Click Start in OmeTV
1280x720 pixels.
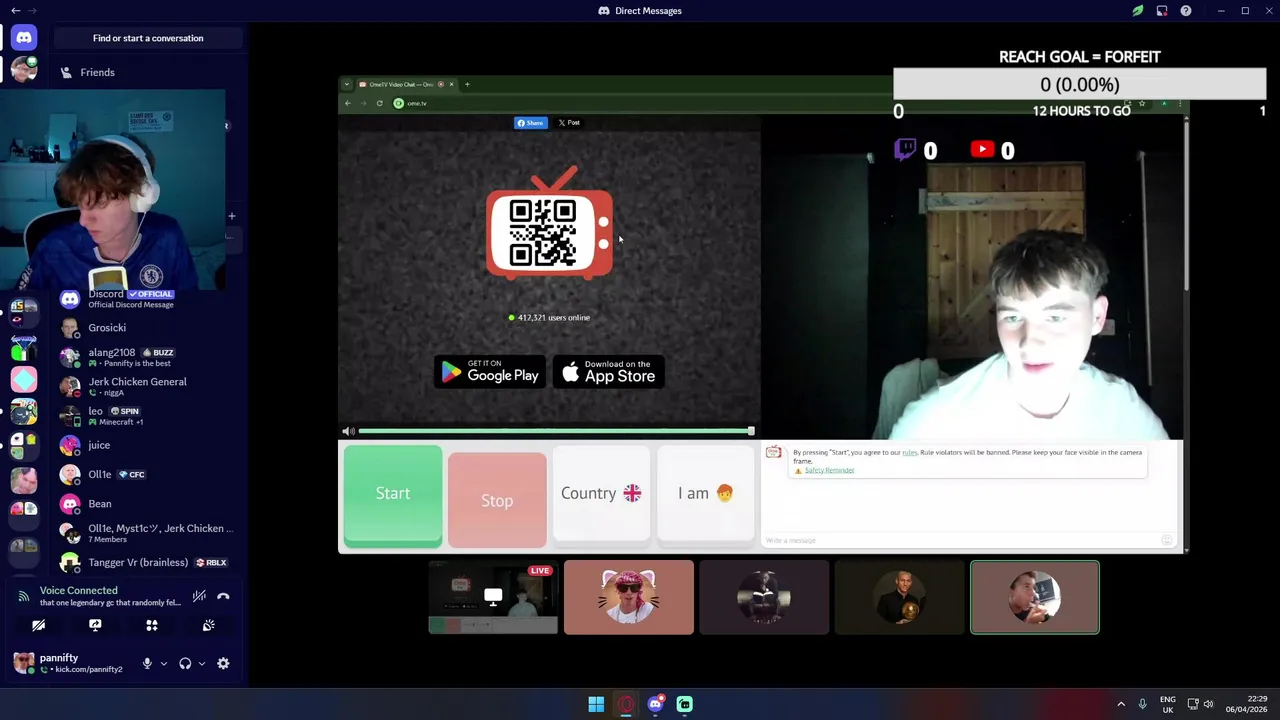pyautogui.click(x=393, y=494)
